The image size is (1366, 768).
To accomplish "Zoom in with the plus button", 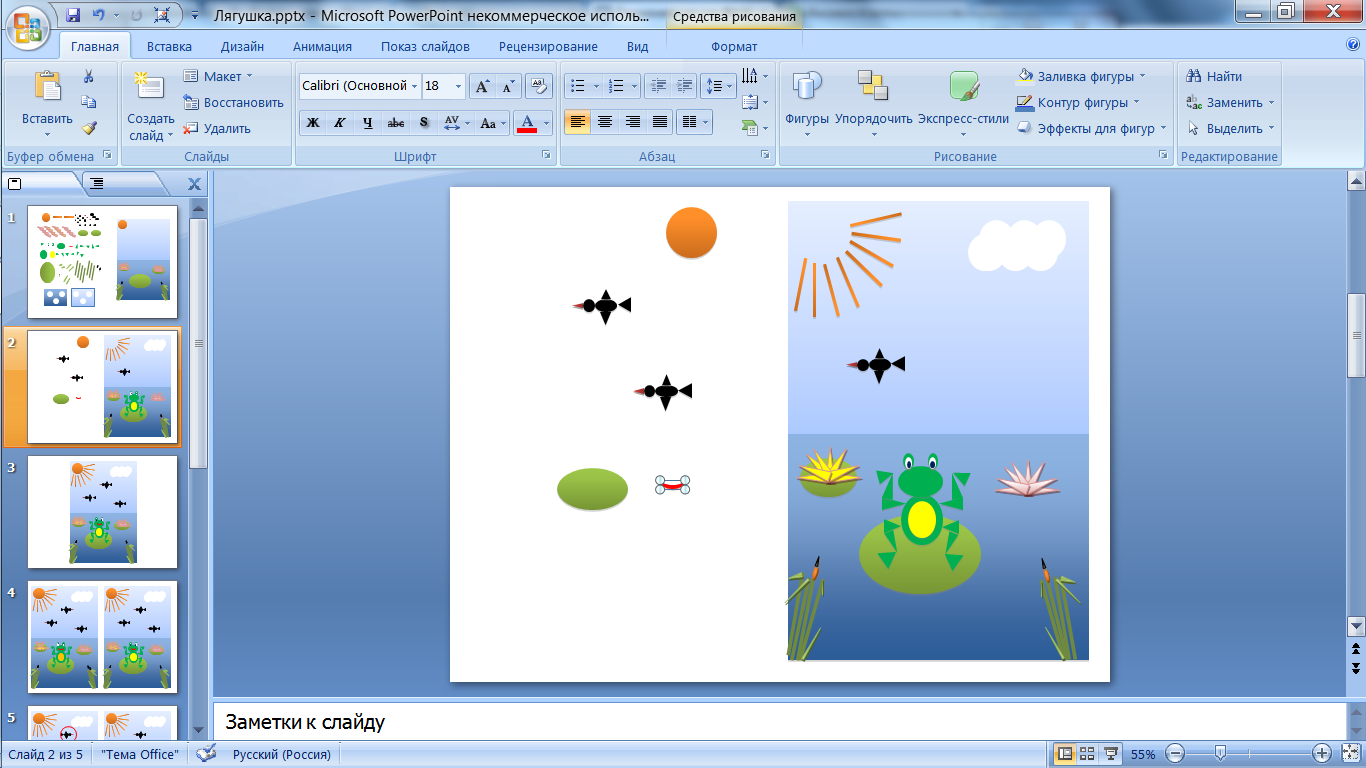I will pos(1322,753).
